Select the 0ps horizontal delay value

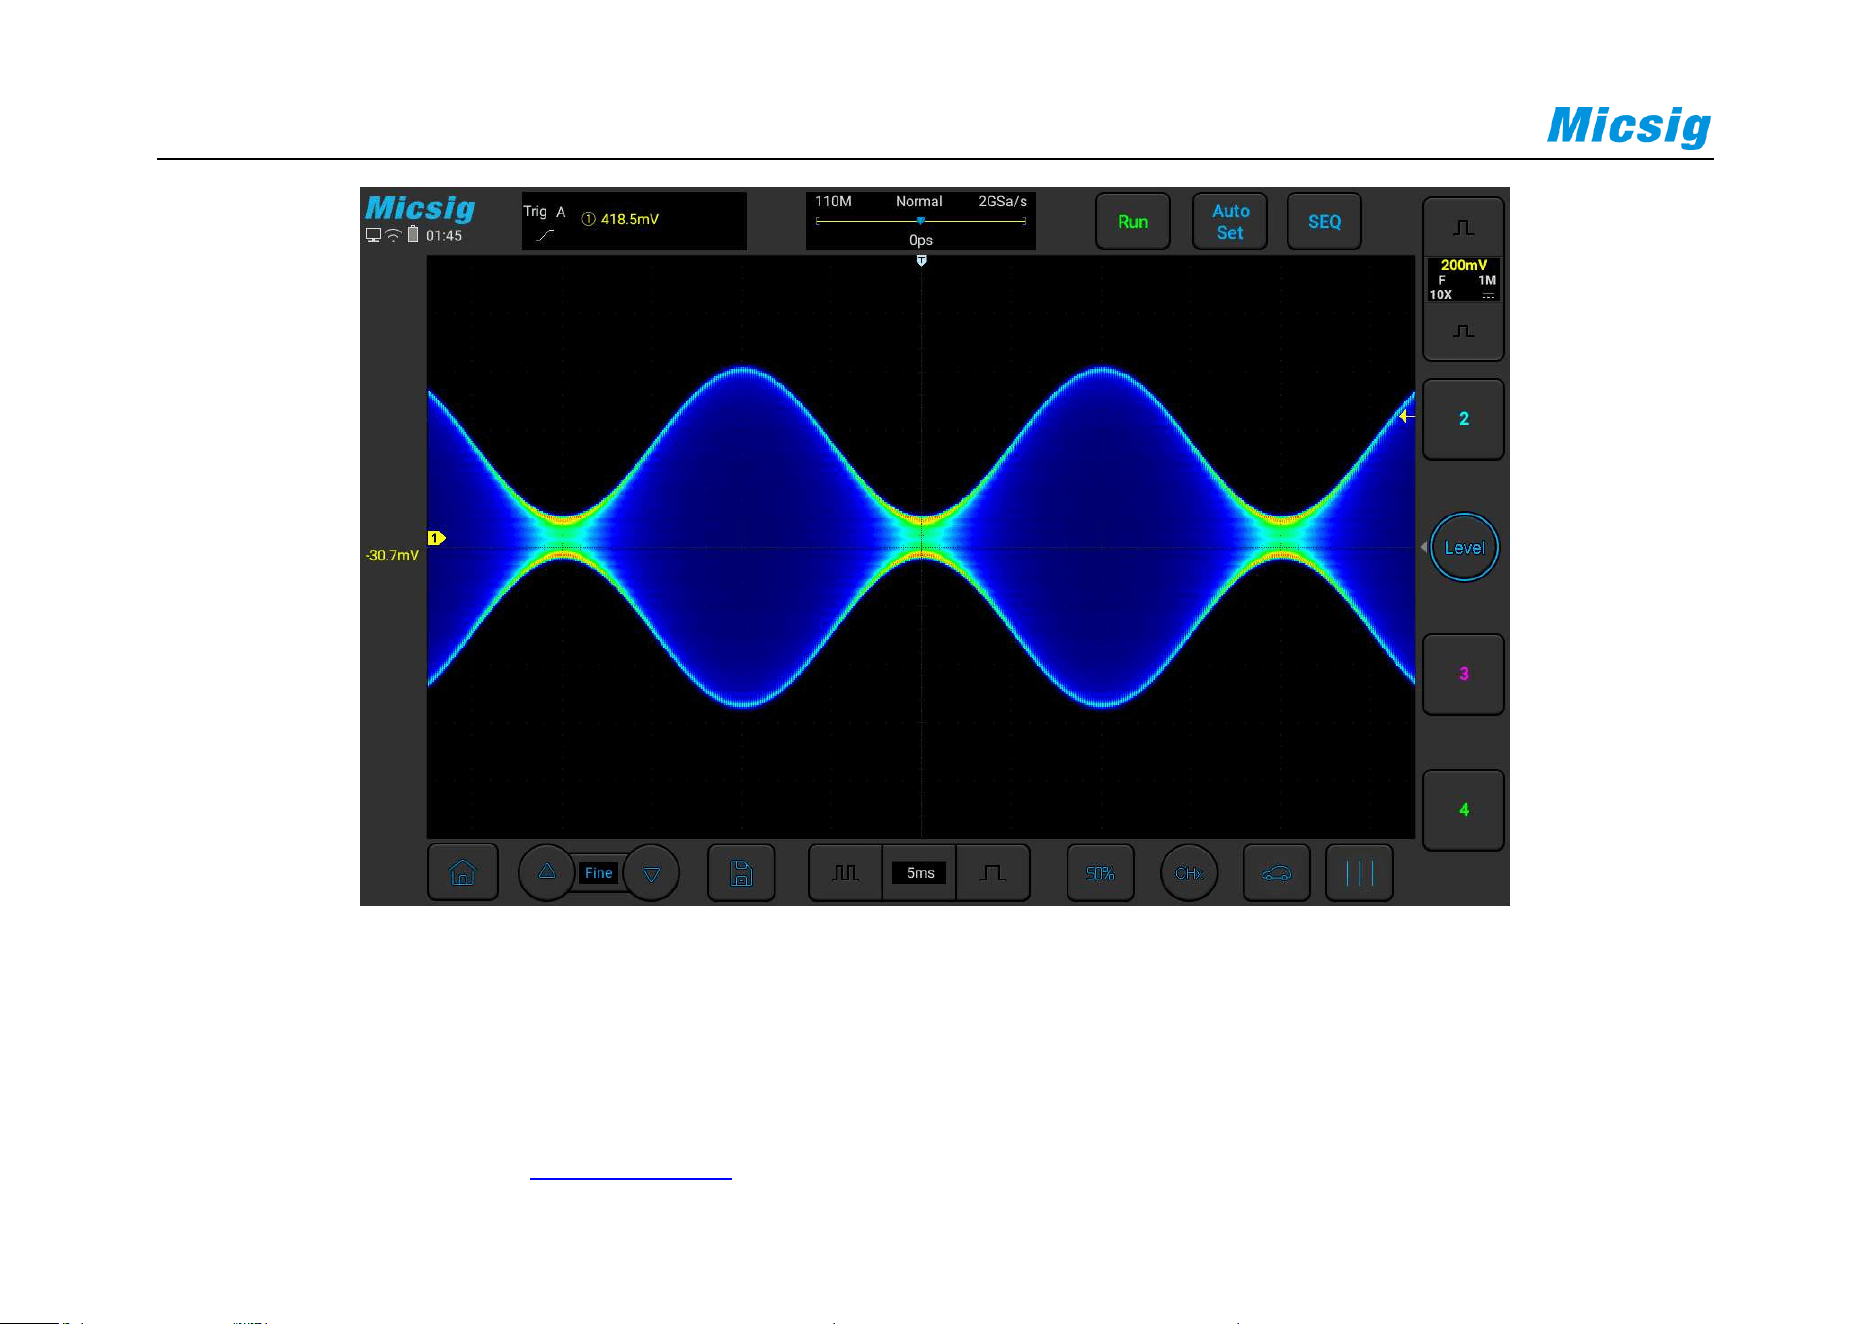click(920, 240)
